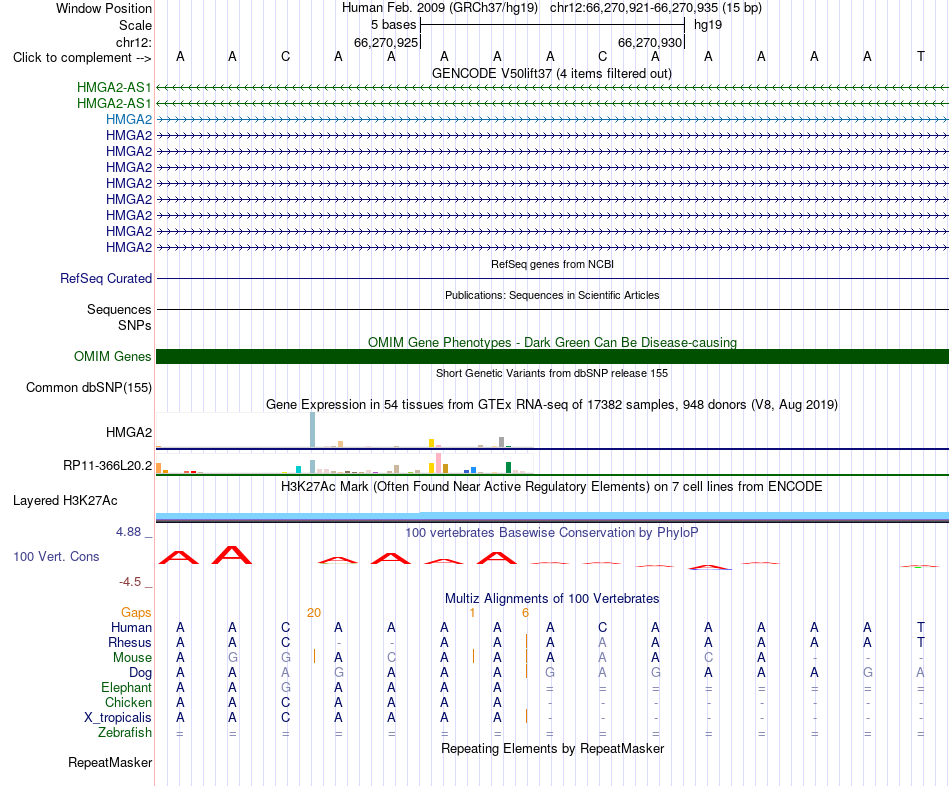950x786 pixels.
Task: Click the 'chr12:' base position label
Action: coord(133,42)
